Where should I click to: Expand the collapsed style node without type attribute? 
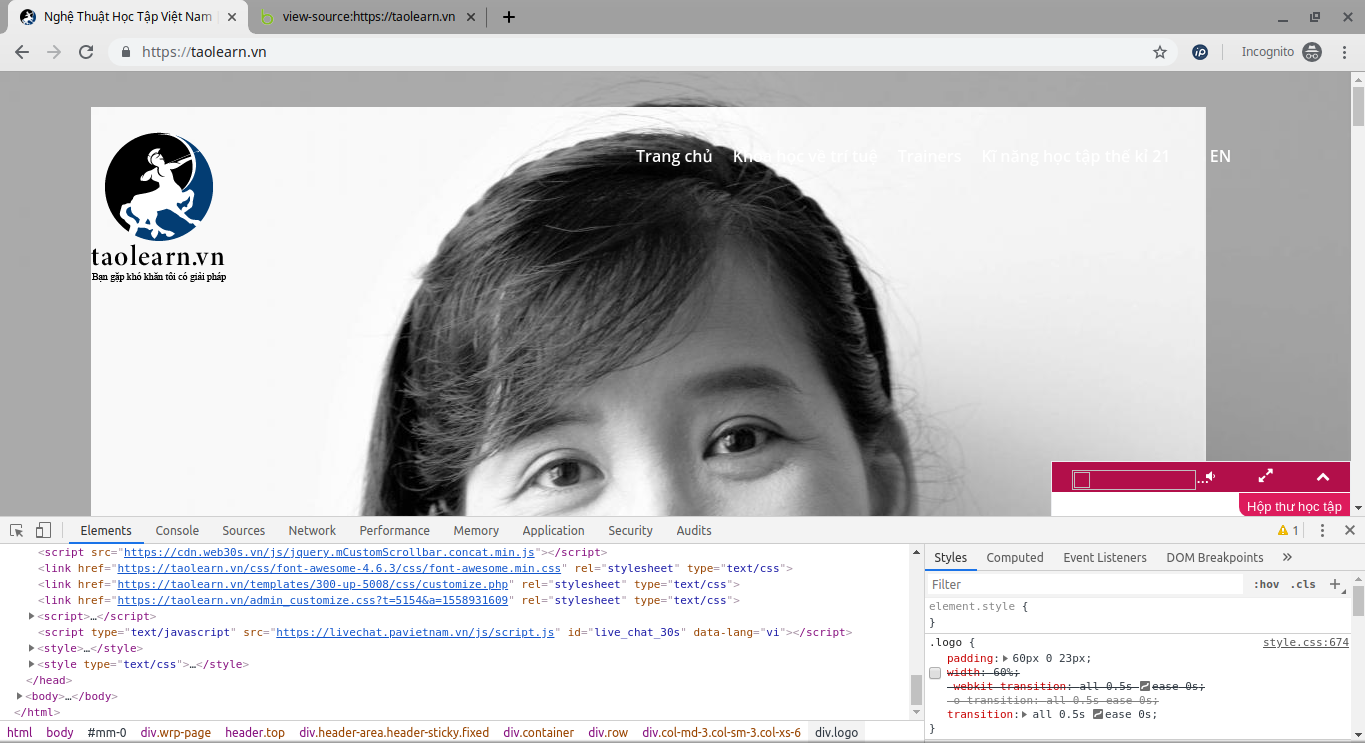coord(32,648)
